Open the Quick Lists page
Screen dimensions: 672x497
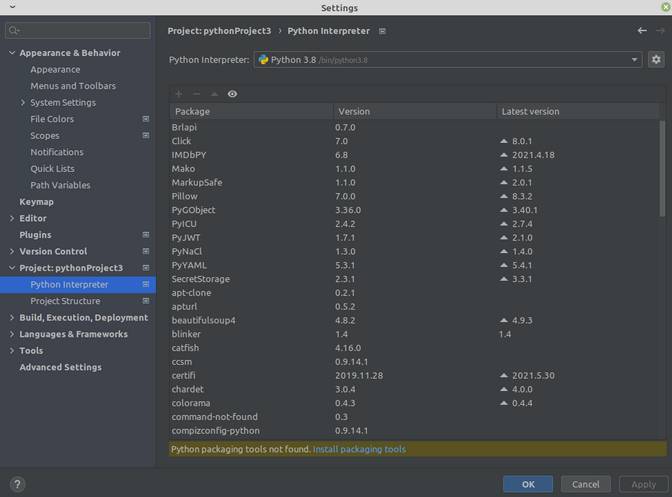tap(52, 168)
